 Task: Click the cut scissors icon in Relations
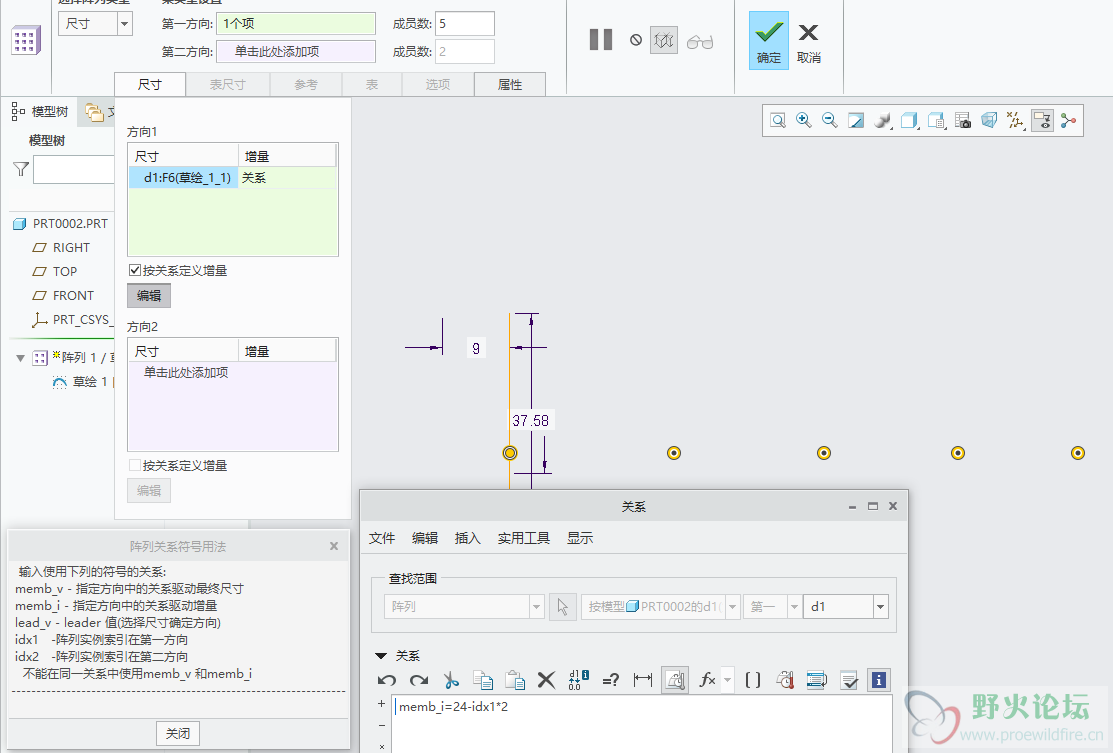[451, 680]
